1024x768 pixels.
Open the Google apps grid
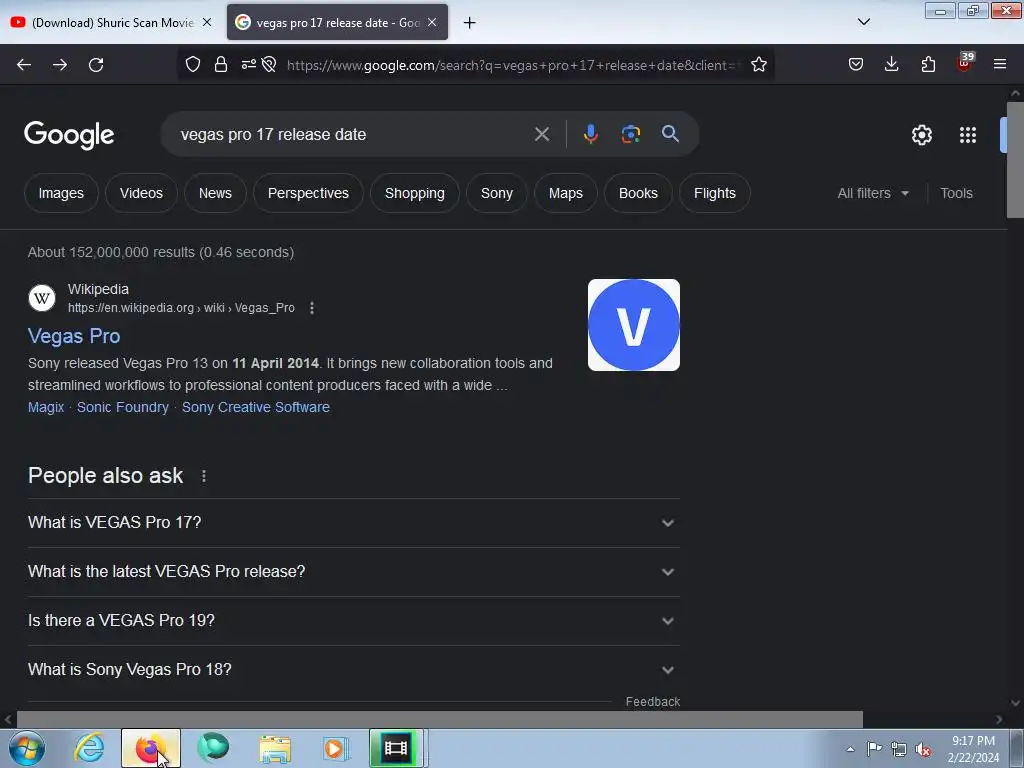[968, 135]
